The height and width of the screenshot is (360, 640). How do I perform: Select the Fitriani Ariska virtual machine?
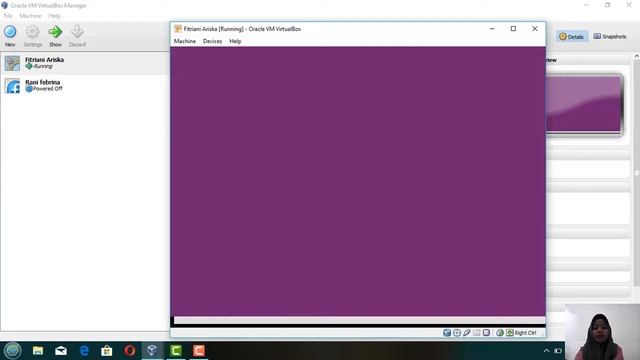tap(85, 63)
